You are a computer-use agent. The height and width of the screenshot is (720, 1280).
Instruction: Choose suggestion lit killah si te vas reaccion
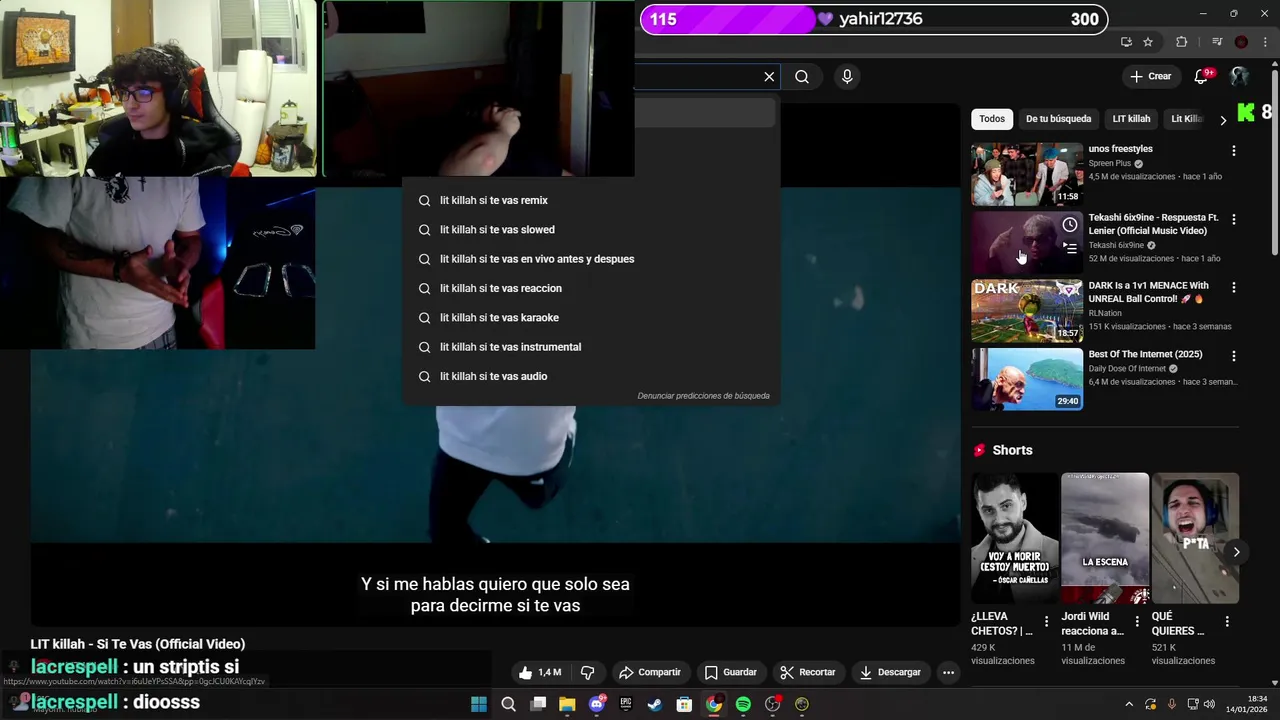point(590,288)
